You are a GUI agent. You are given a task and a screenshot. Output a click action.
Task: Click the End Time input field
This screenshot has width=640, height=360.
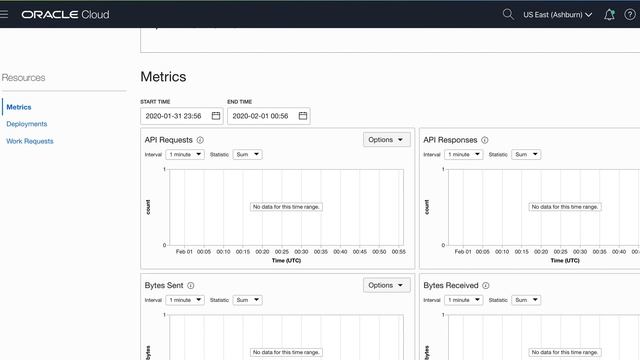pos(269,116)
